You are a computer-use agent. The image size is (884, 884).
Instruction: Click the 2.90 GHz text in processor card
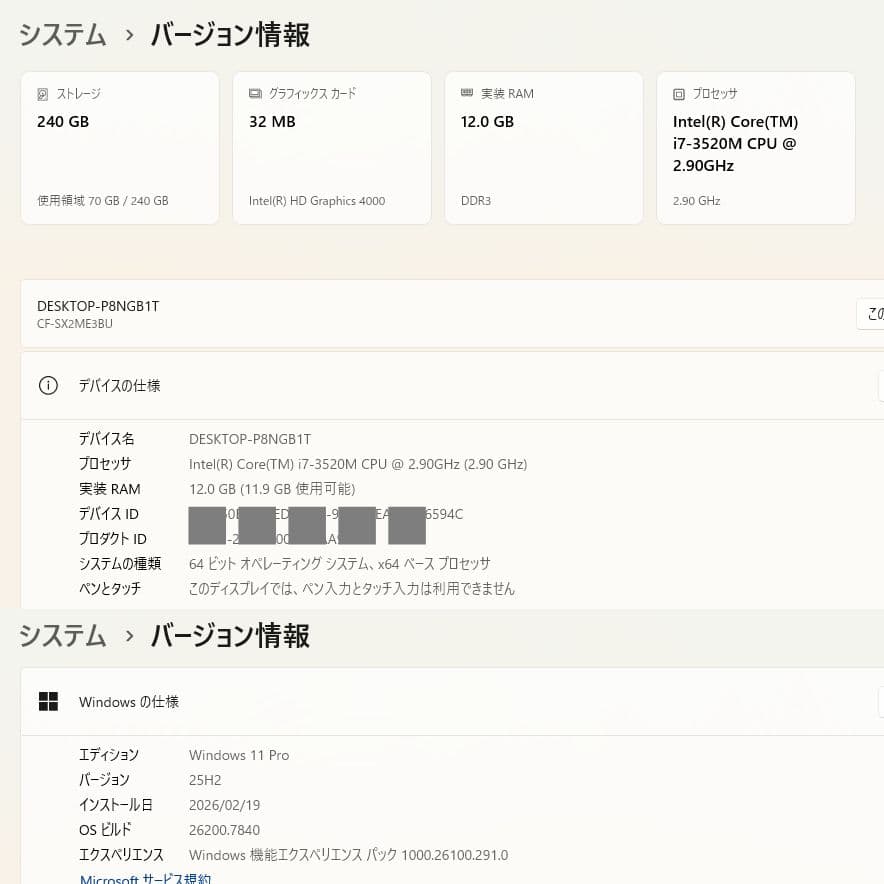point(696,201)
